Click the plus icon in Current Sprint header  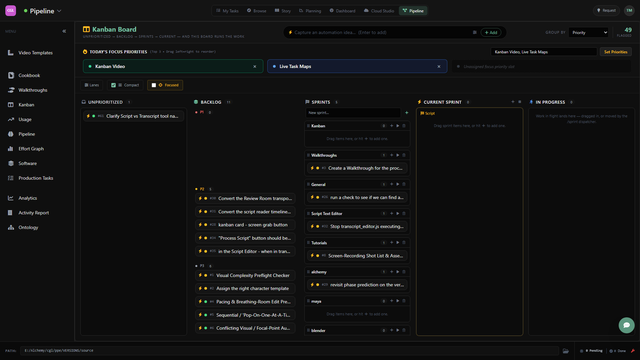(x=513, y=102)
